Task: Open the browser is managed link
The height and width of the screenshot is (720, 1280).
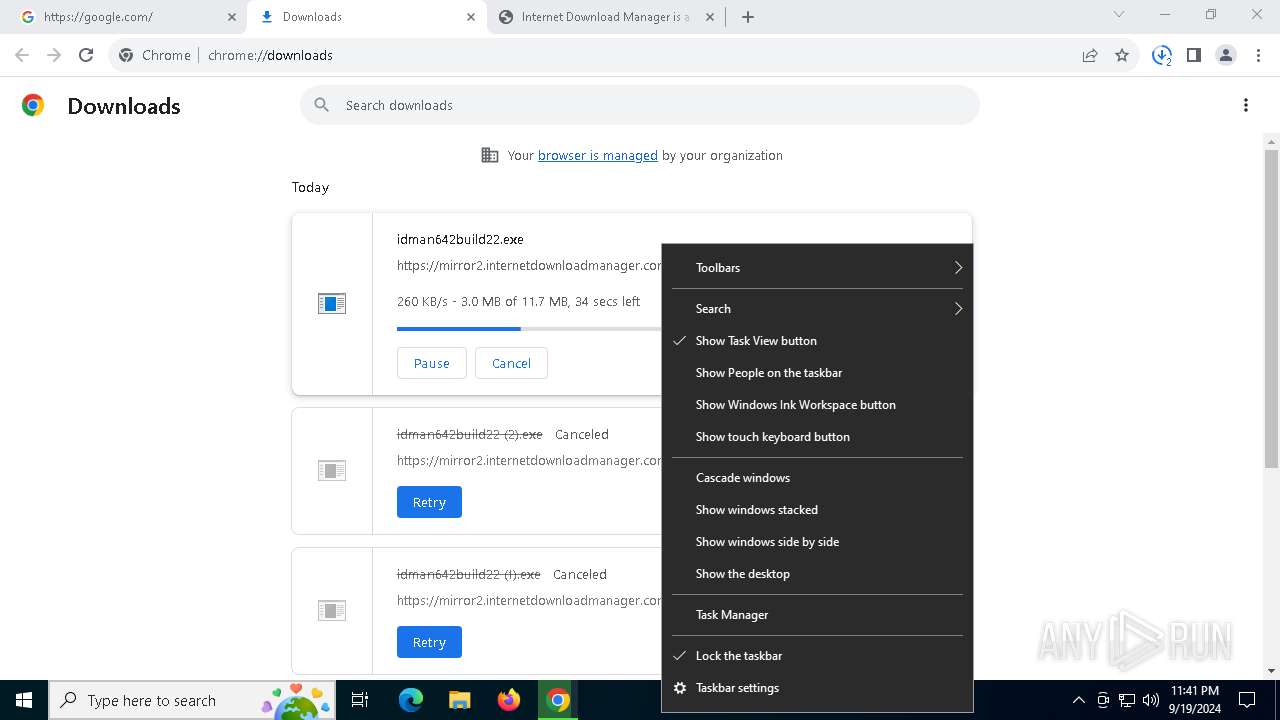Action: 598,155
